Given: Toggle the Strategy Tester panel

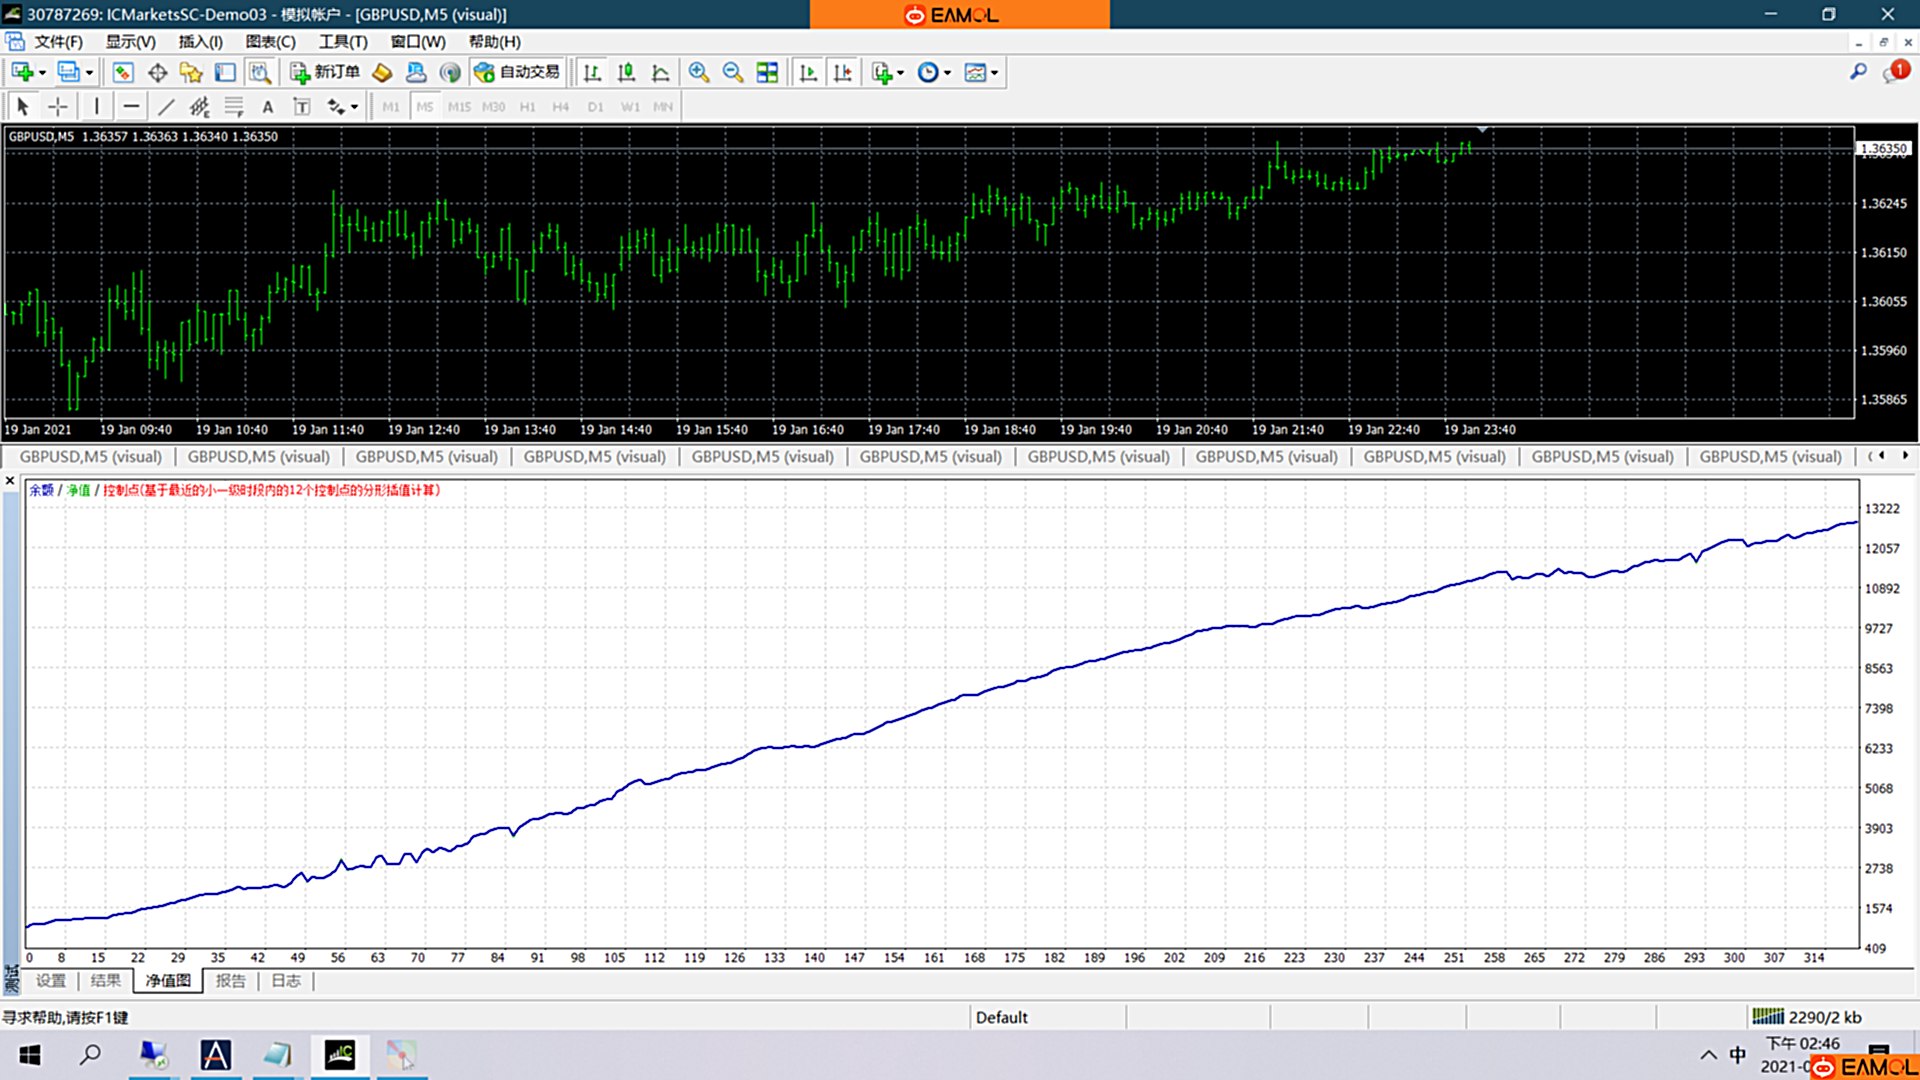Looking at the screenshot, I should pyautogui.click(x=260, y=72).
